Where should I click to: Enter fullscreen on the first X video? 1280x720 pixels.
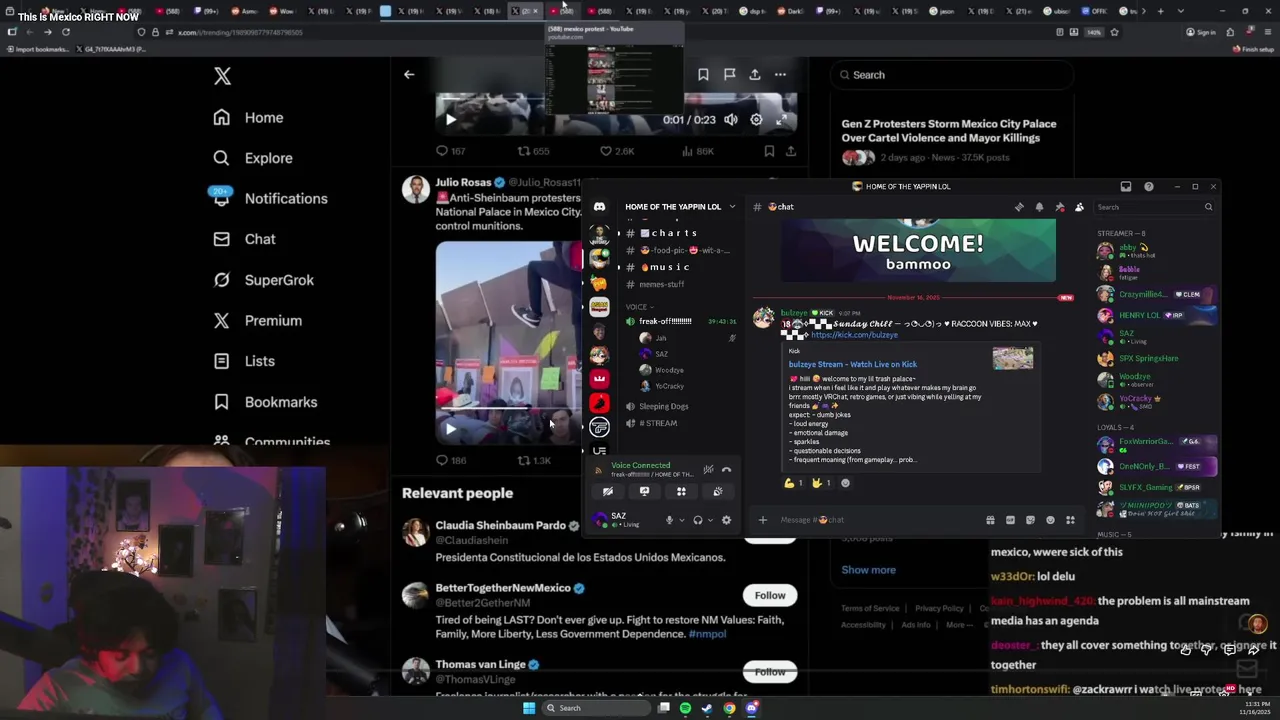coord(781,120)
